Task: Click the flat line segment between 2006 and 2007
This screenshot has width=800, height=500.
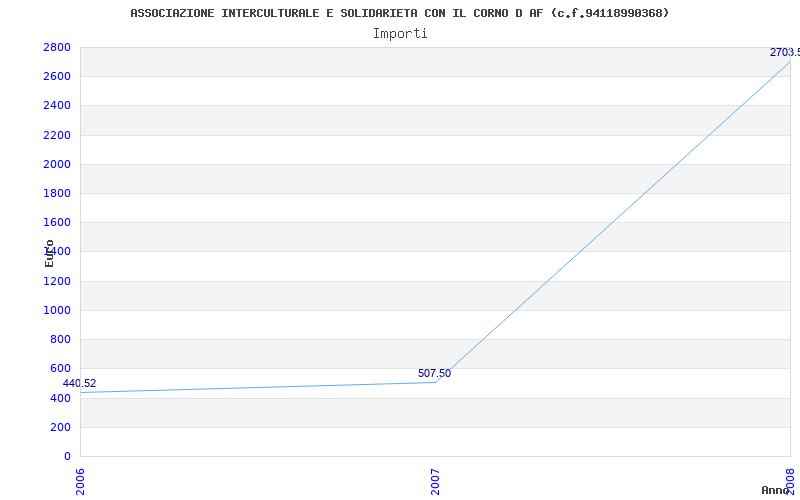Action: tap(258, 387)
